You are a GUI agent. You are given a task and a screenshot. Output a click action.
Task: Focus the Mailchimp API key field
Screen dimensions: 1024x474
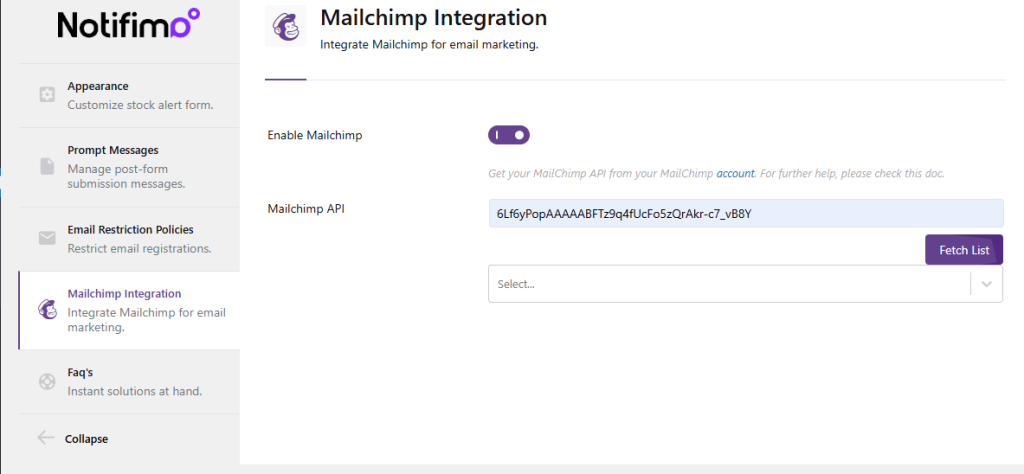pyautogui.click(x=746, y=213)
